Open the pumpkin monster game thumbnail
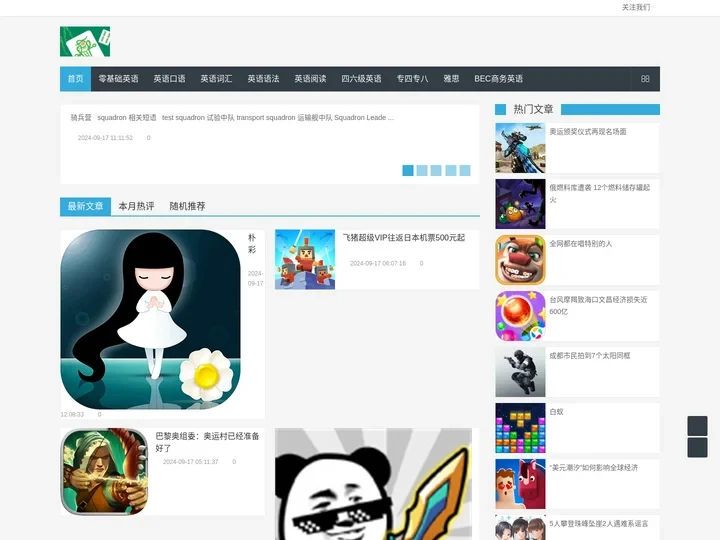The height and width of the screenshot is (540, 720). tap(520, 204)
